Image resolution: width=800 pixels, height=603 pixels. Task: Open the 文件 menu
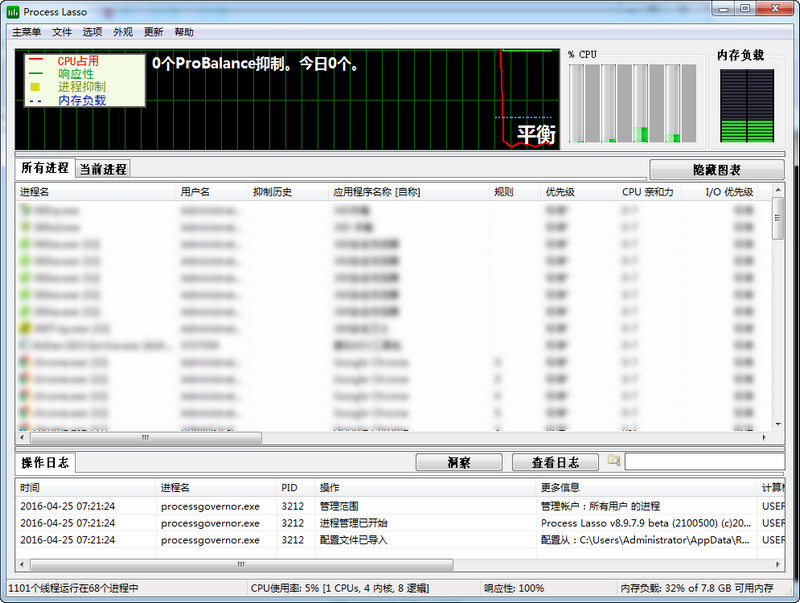[62, 32]
